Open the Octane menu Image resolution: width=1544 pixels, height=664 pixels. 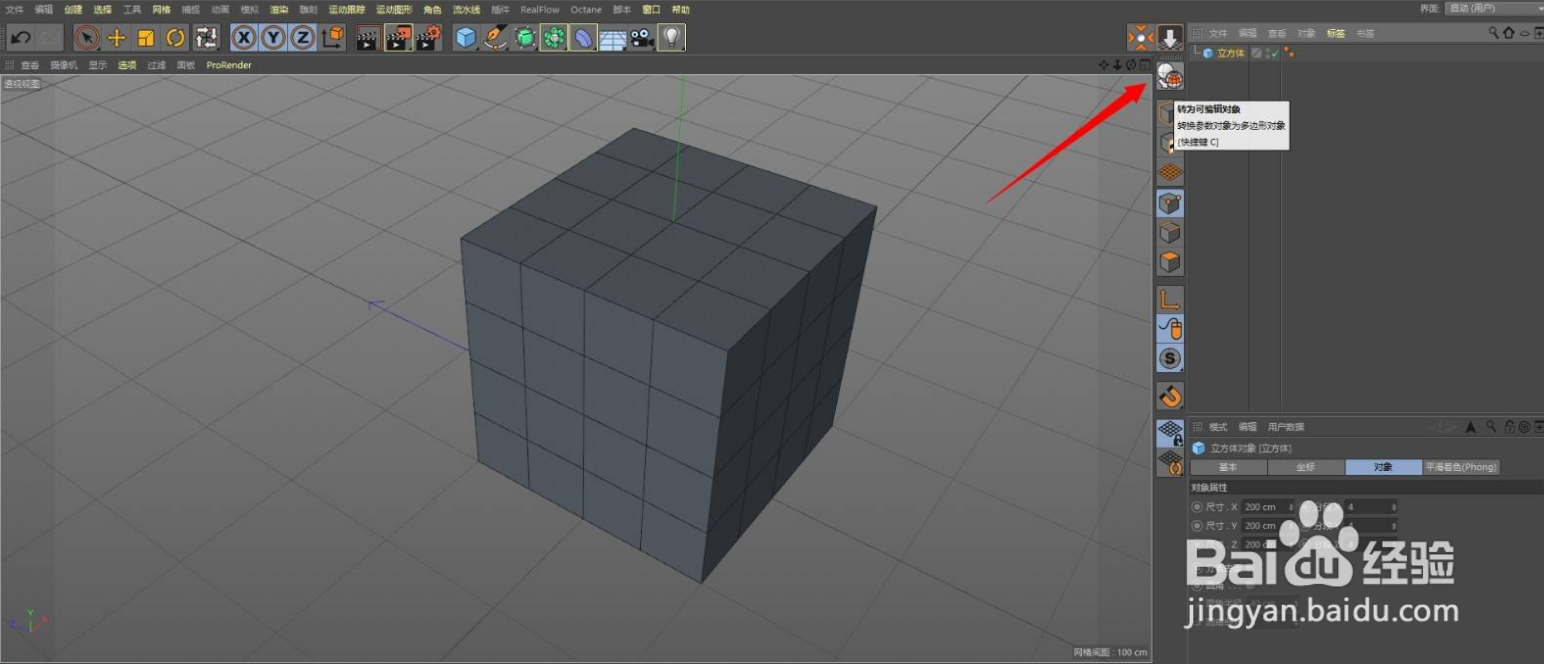pos(586,9)
